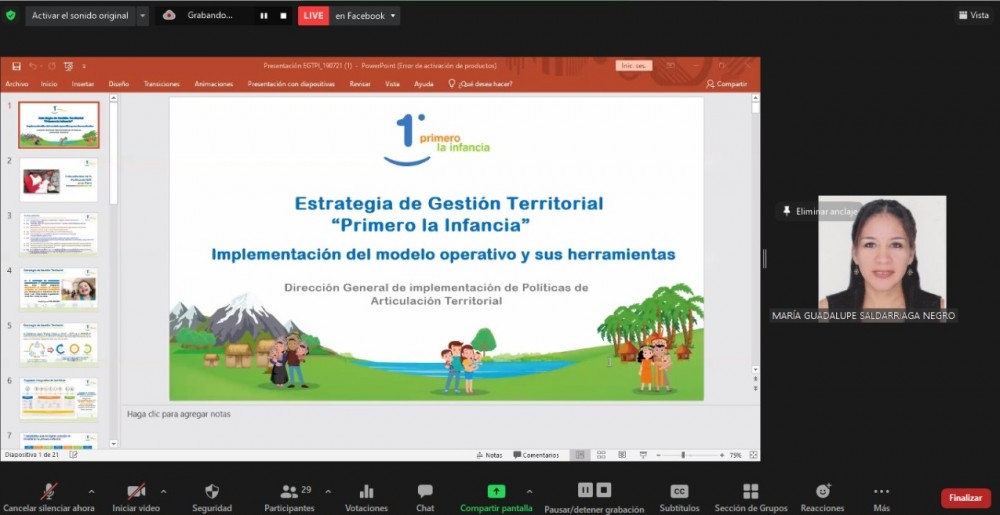Open the Chat panel
This screenshot has height=515, width=1000.
click(425, 492)
